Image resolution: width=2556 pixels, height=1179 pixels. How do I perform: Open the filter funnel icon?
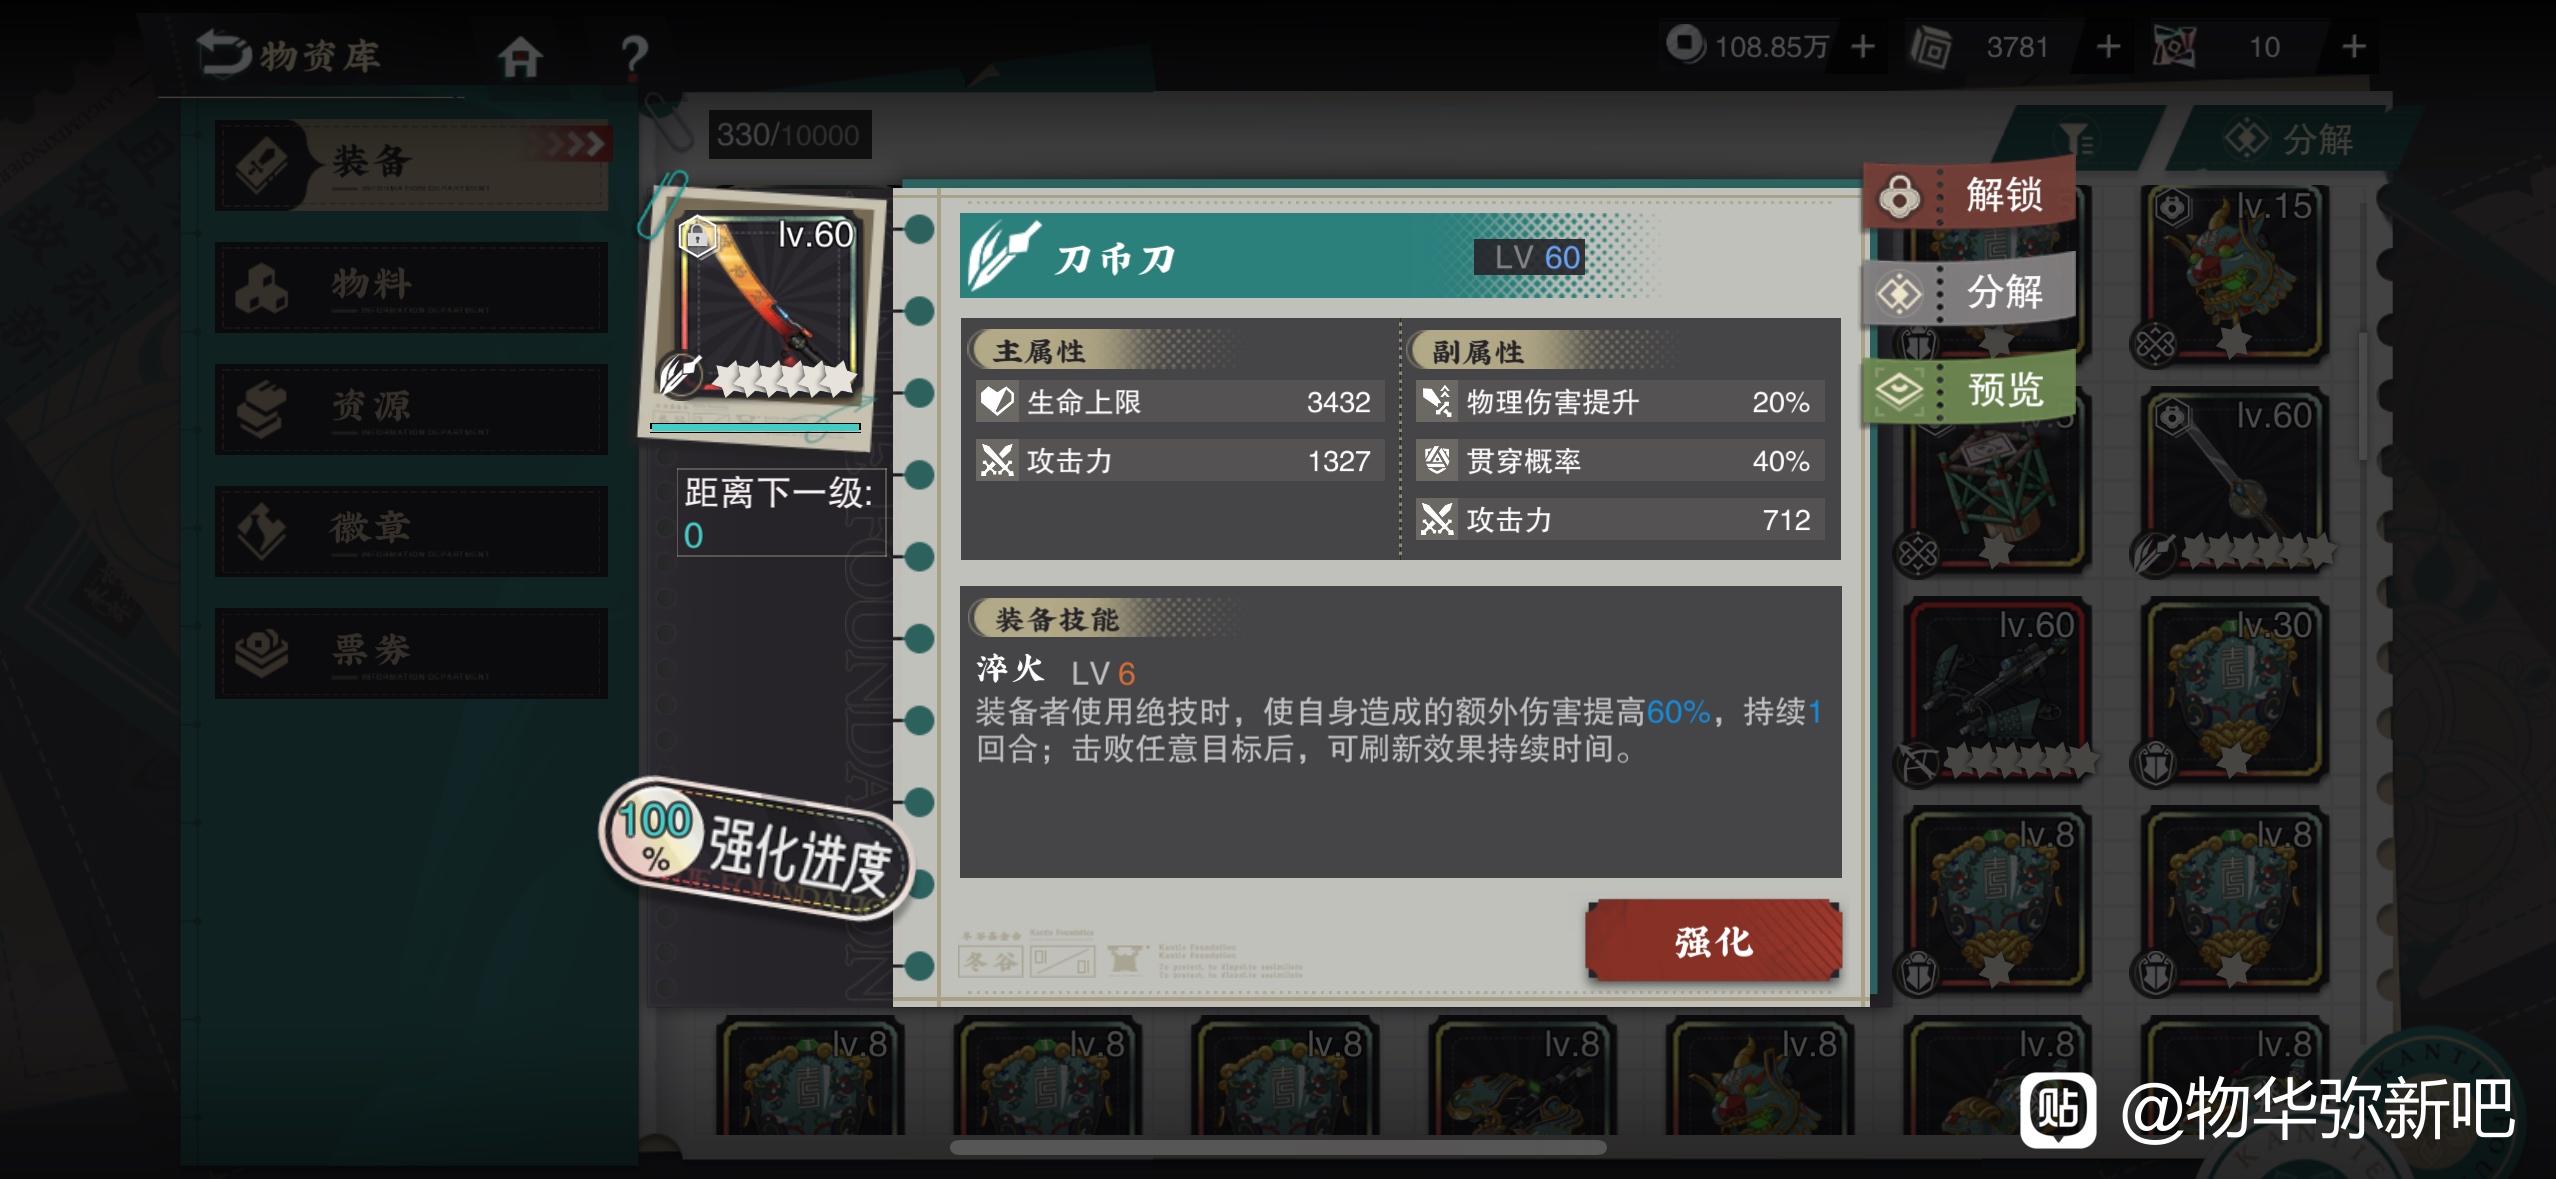tap(2076, 139)
